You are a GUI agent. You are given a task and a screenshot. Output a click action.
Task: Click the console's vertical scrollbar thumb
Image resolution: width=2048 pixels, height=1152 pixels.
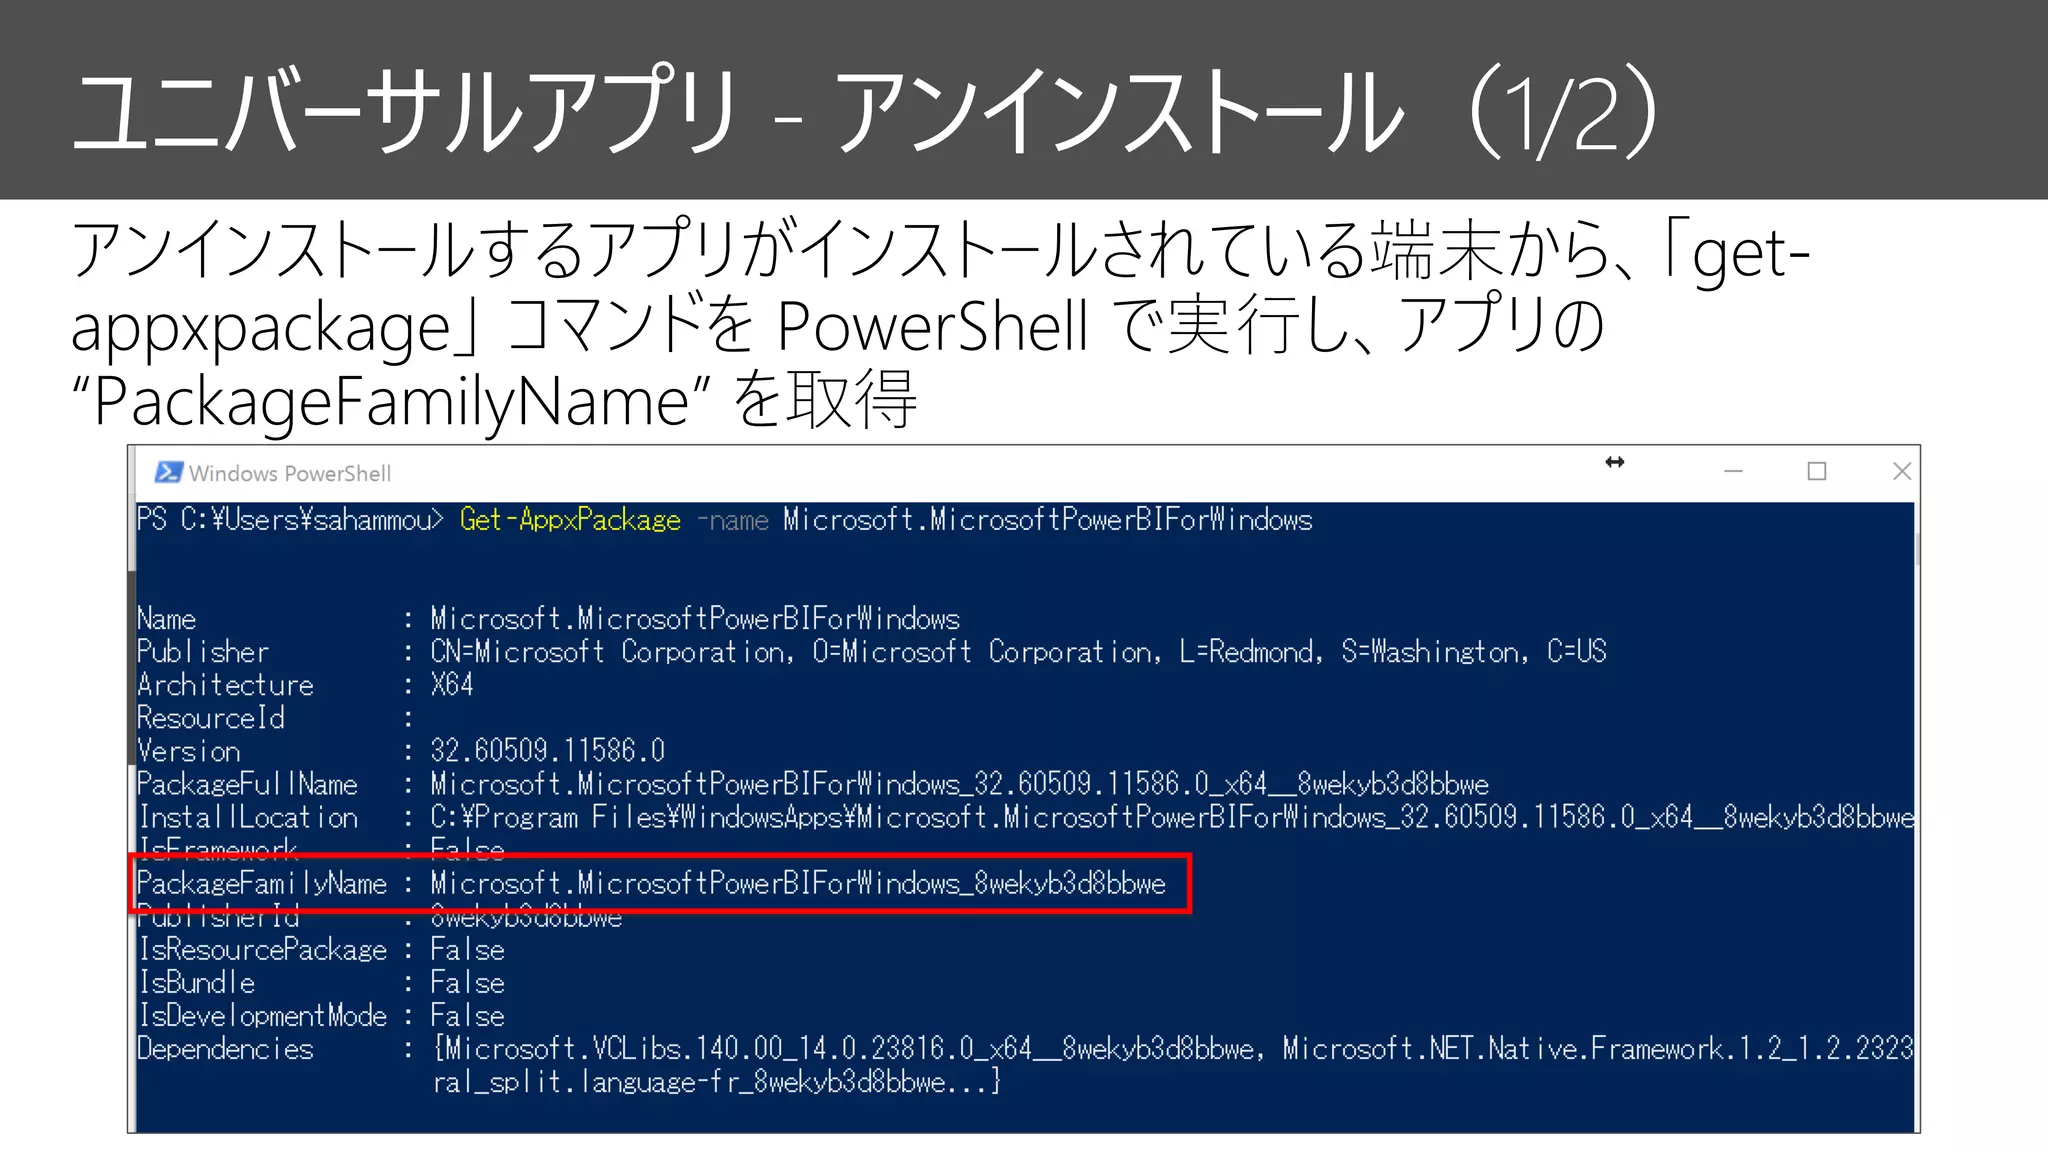click(x=1916, y=550)
